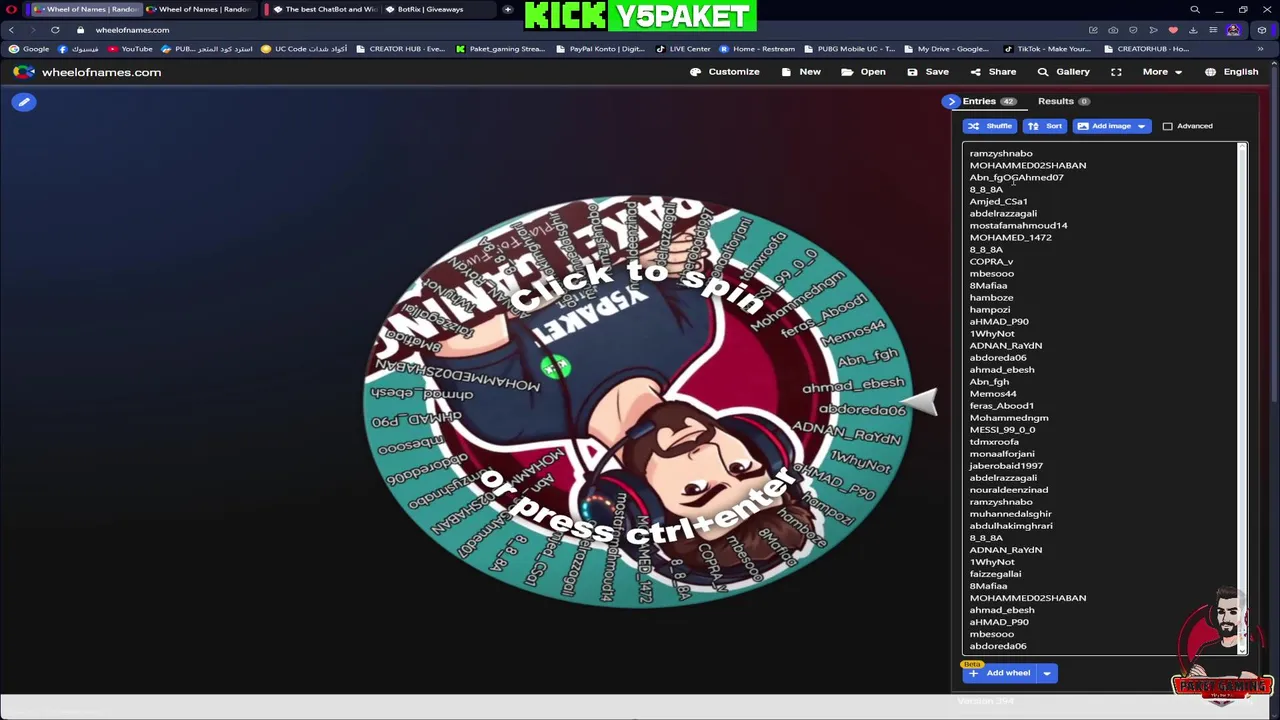Image resolution: width=1280 pixels, height=720 pixels.
Task: Click the shield ad-blocker toolbar icon
Action: 1133,30
